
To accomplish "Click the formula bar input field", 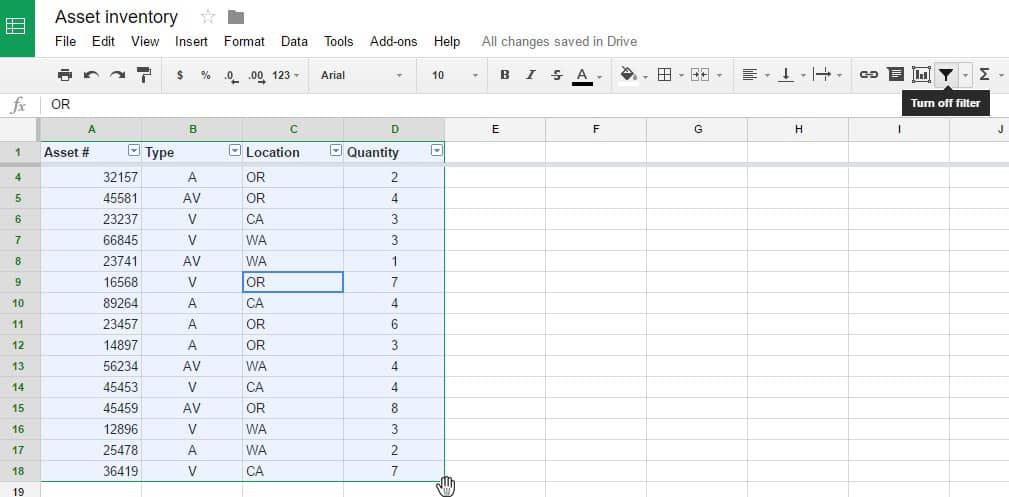I will [500, 104].
